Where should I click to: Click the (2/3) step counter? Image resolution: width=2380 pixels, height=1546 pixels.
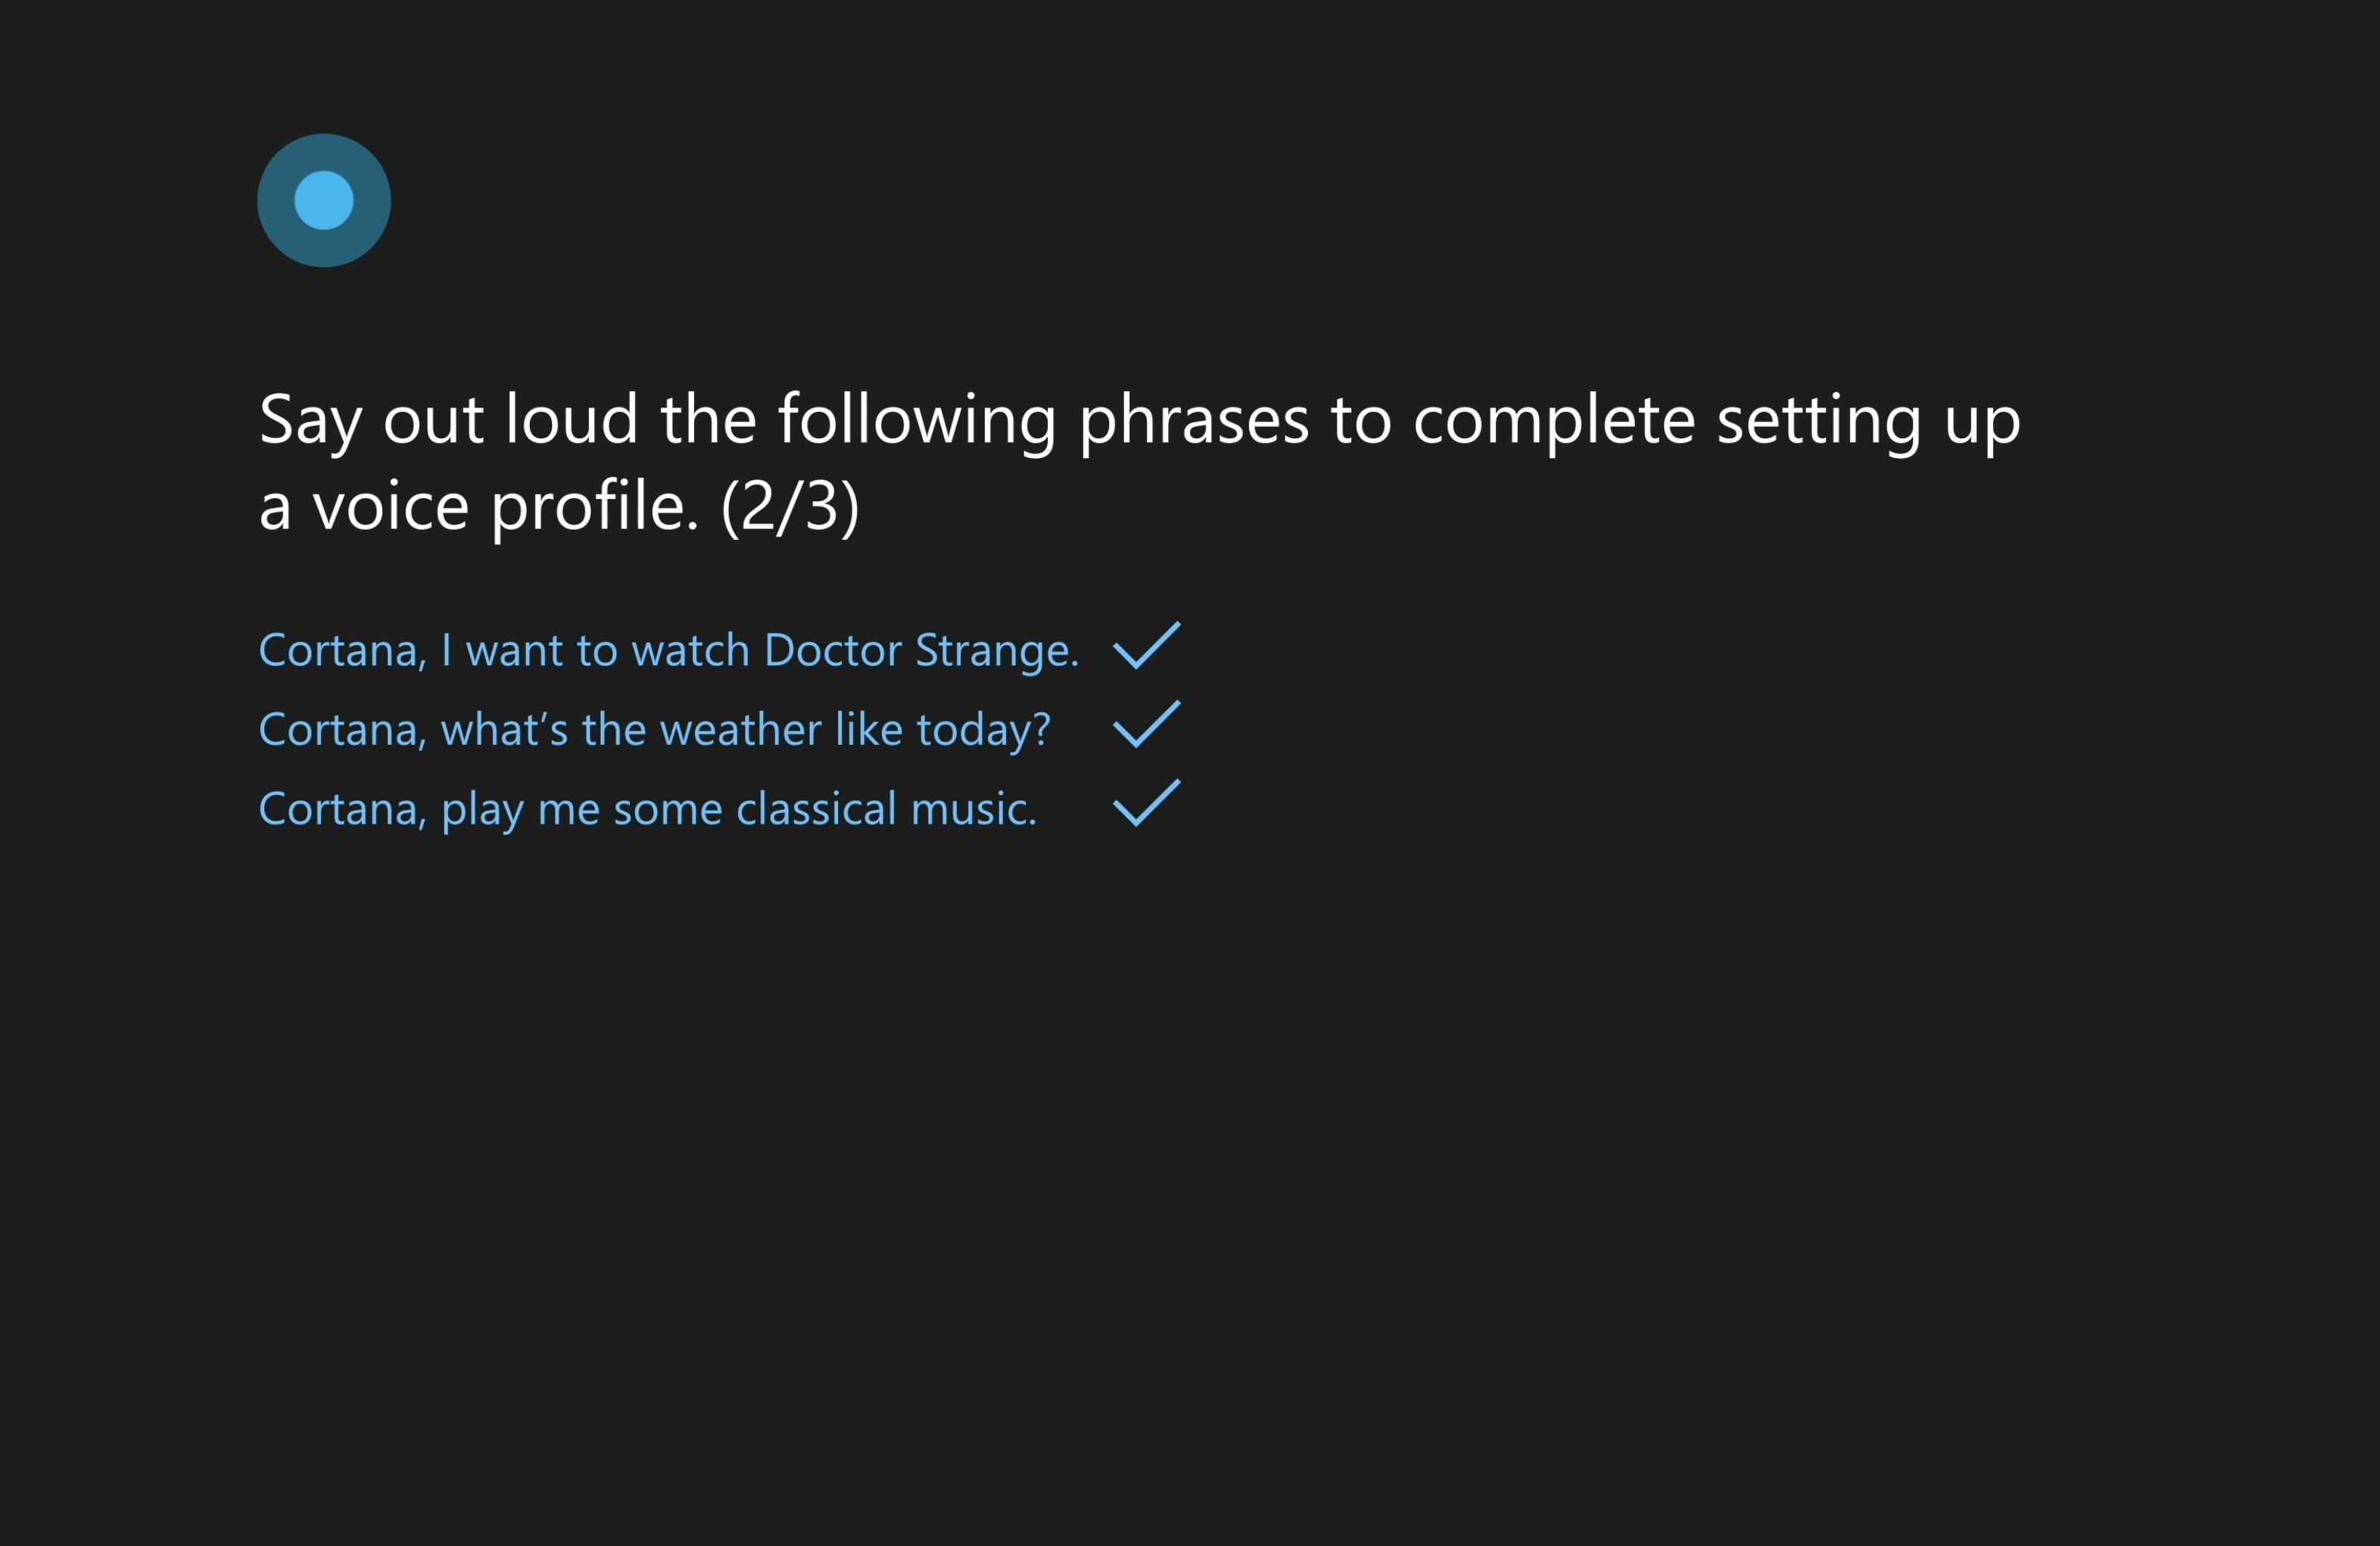pos(790,507)
